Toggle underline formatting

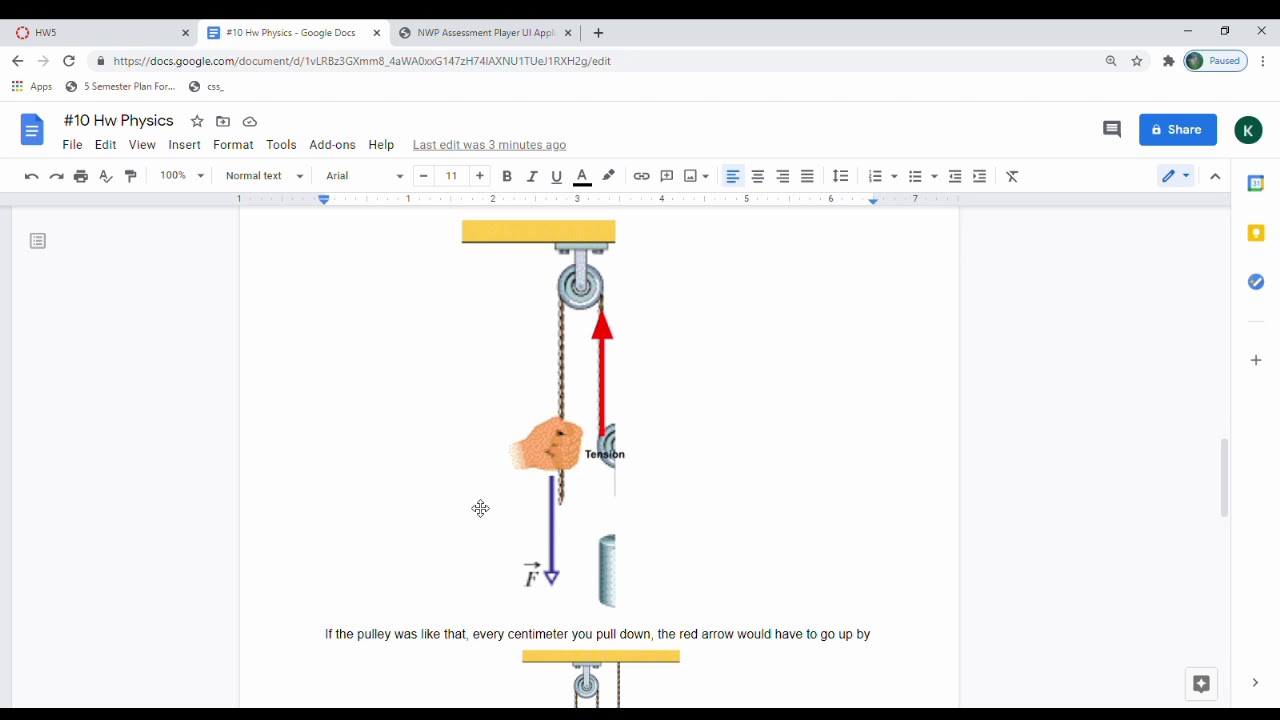(557, 176)
